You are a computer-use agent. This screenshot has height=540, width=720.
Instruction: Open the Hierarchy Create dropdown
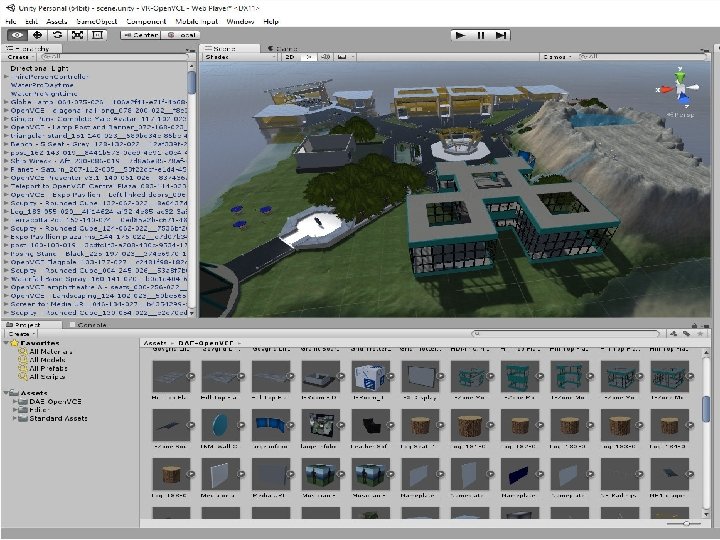point(21,57)
